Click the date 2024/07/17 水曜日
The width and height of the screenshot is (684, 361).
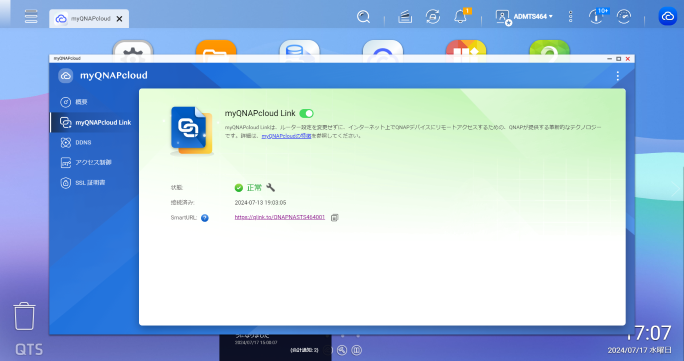click(x=640, y=350)
